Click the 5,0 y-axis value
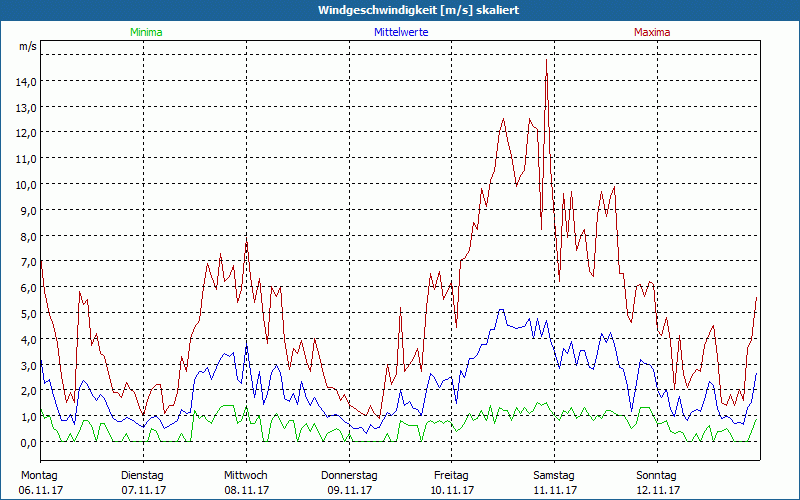Screen dimensions: 800x500 point(29,313)
